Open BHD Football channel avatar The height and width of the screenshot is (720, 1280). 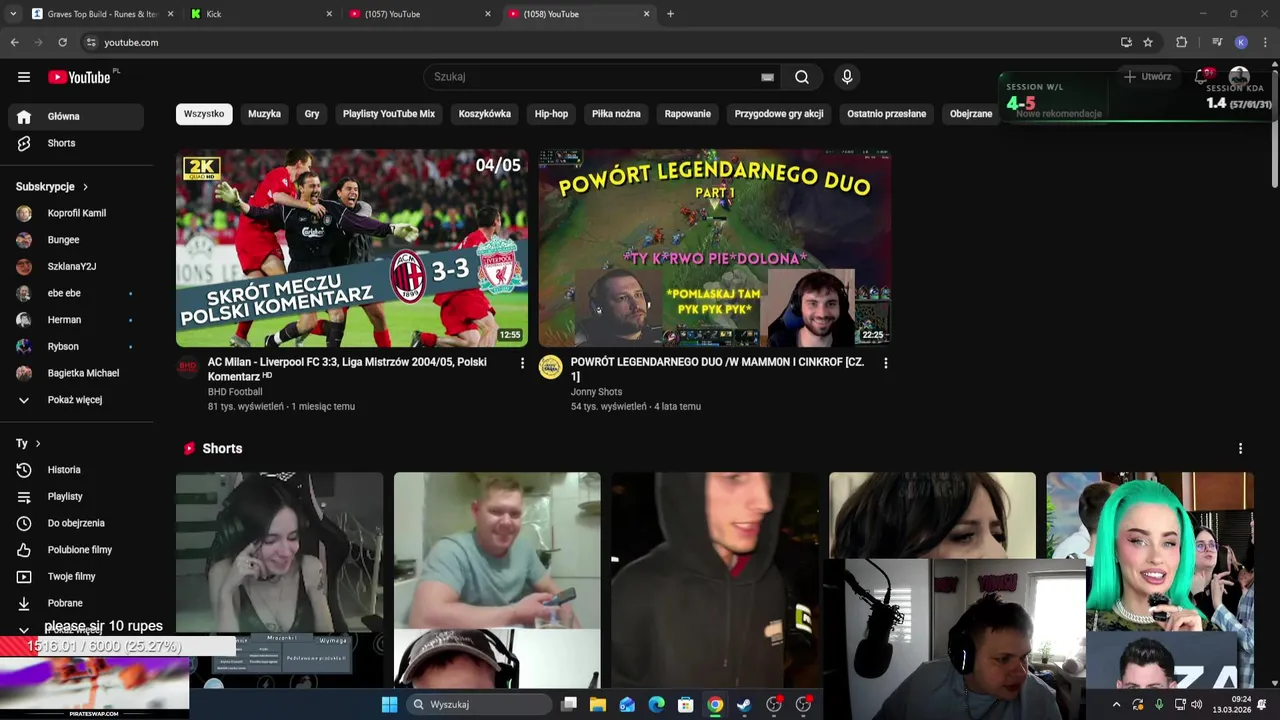(x=188, y=367)
